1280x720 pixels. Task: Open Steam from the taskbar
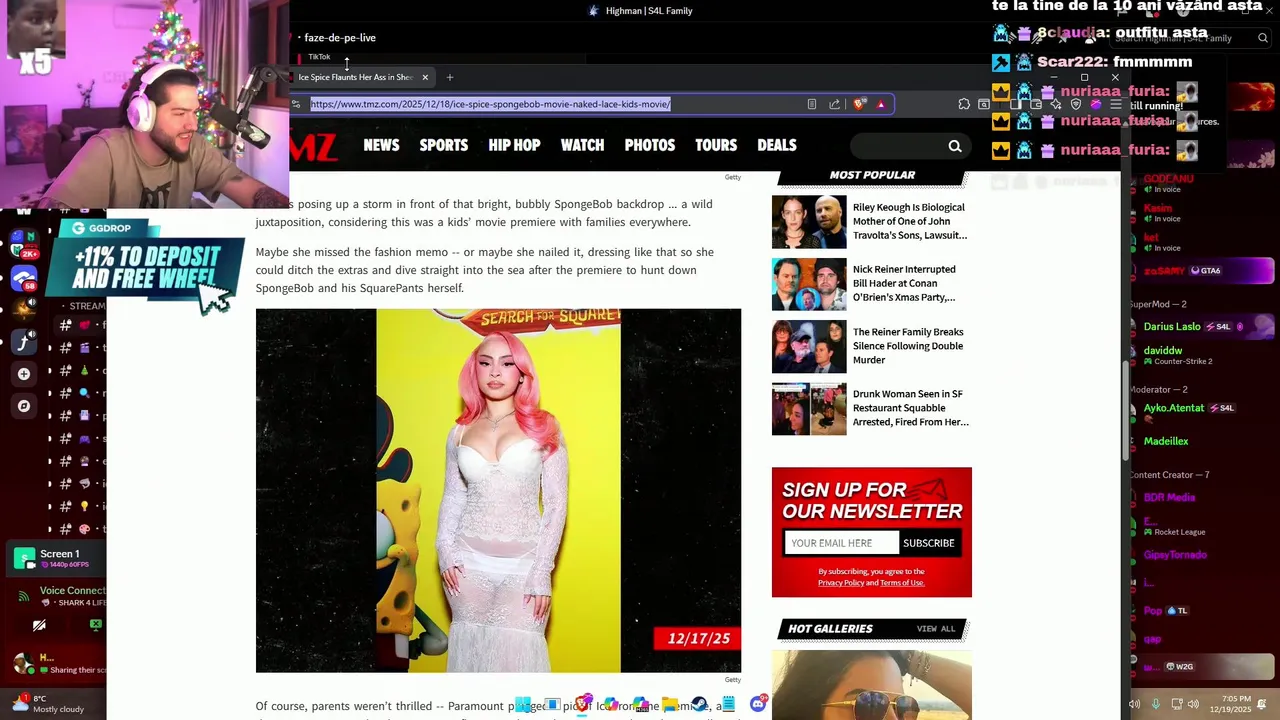(699, 705)
